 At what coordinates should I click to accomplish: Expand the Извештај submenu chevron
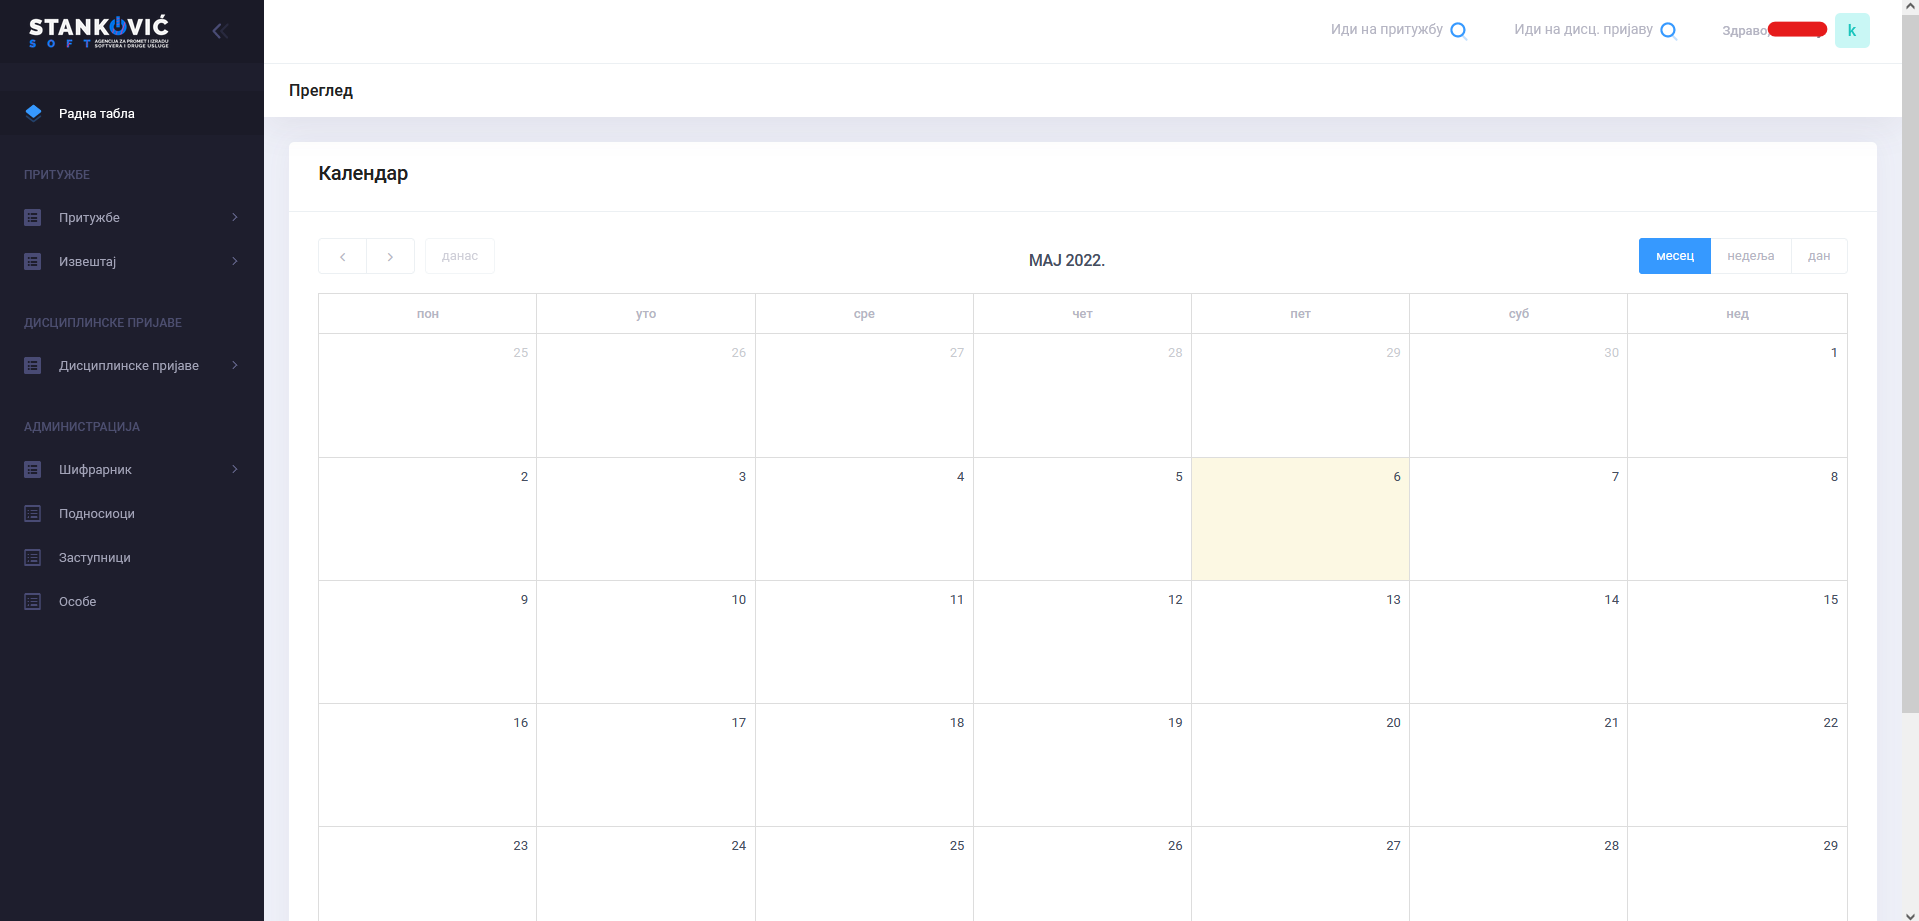(235, 261)
